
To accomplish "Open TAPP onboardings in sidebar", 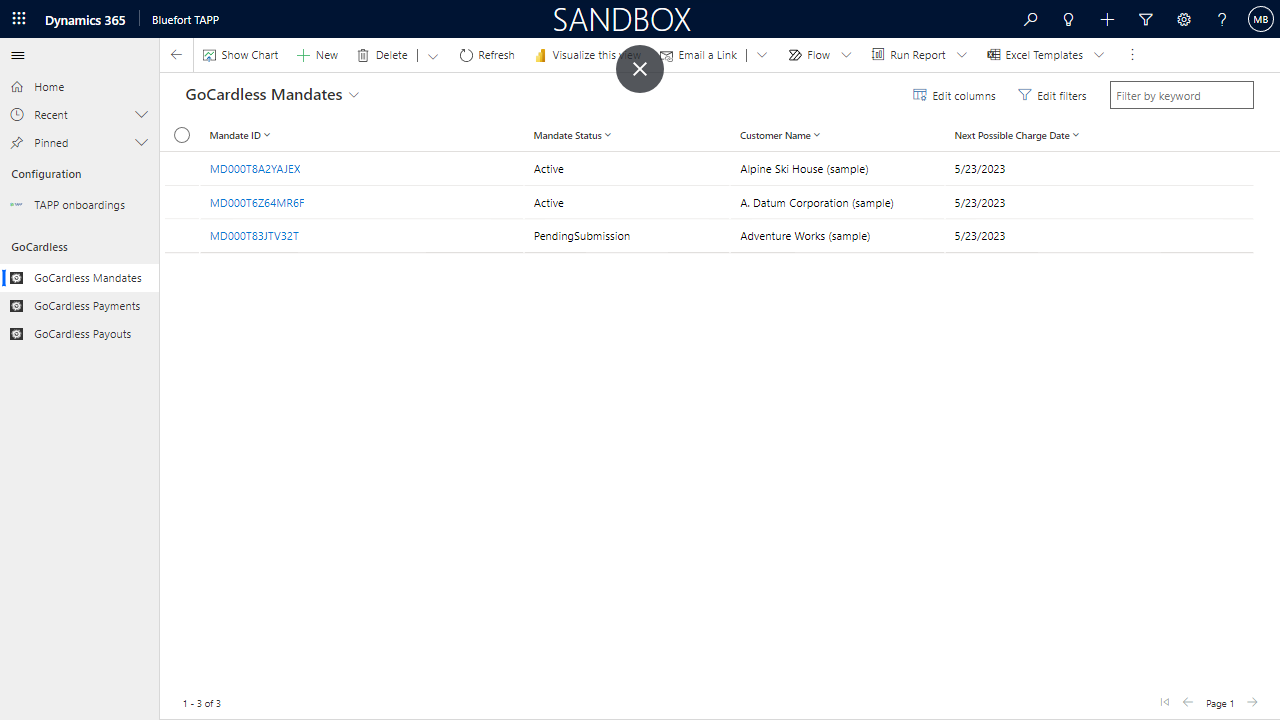I will click(x=80, y=205).
